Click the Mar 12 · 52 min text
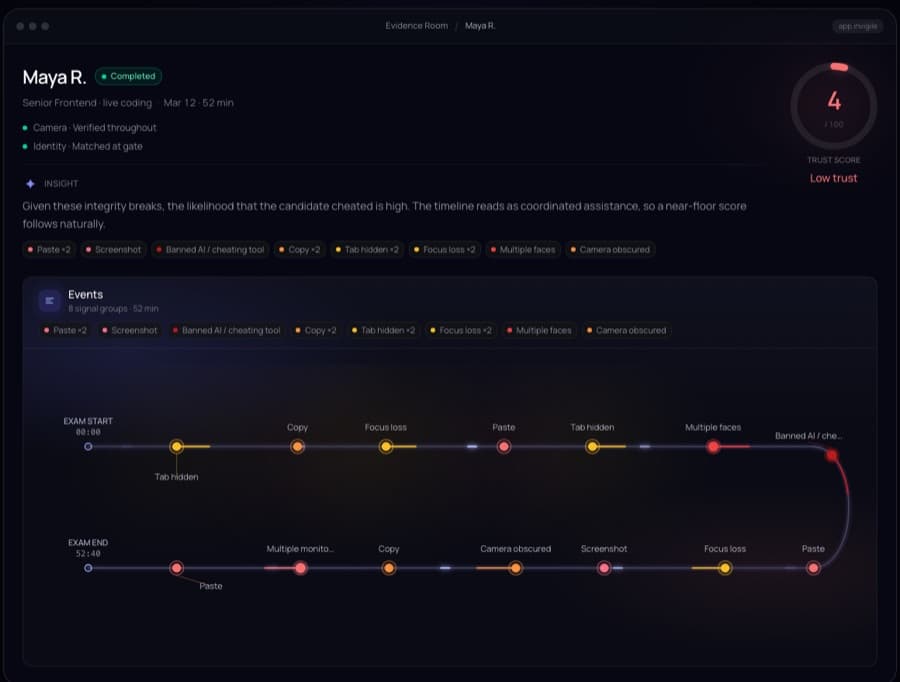 tap(199, 103)
